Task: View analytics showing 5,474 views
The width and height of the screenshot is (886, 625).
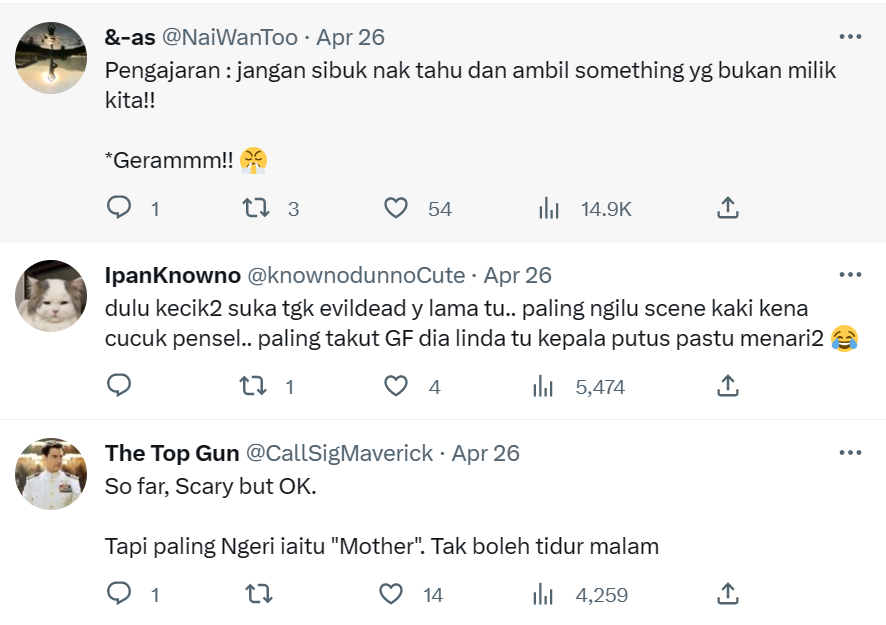Action: (544, 386)
